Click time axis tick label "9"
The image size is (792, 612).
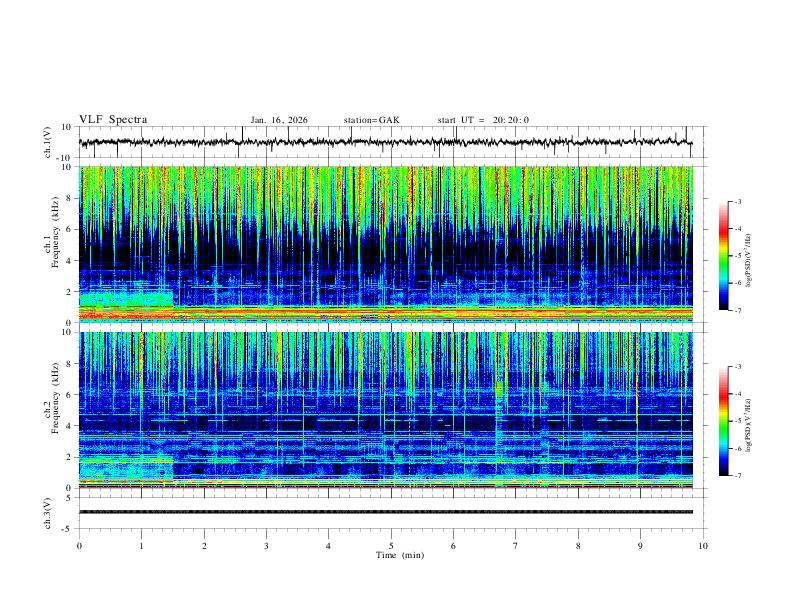tap(640, 546)
